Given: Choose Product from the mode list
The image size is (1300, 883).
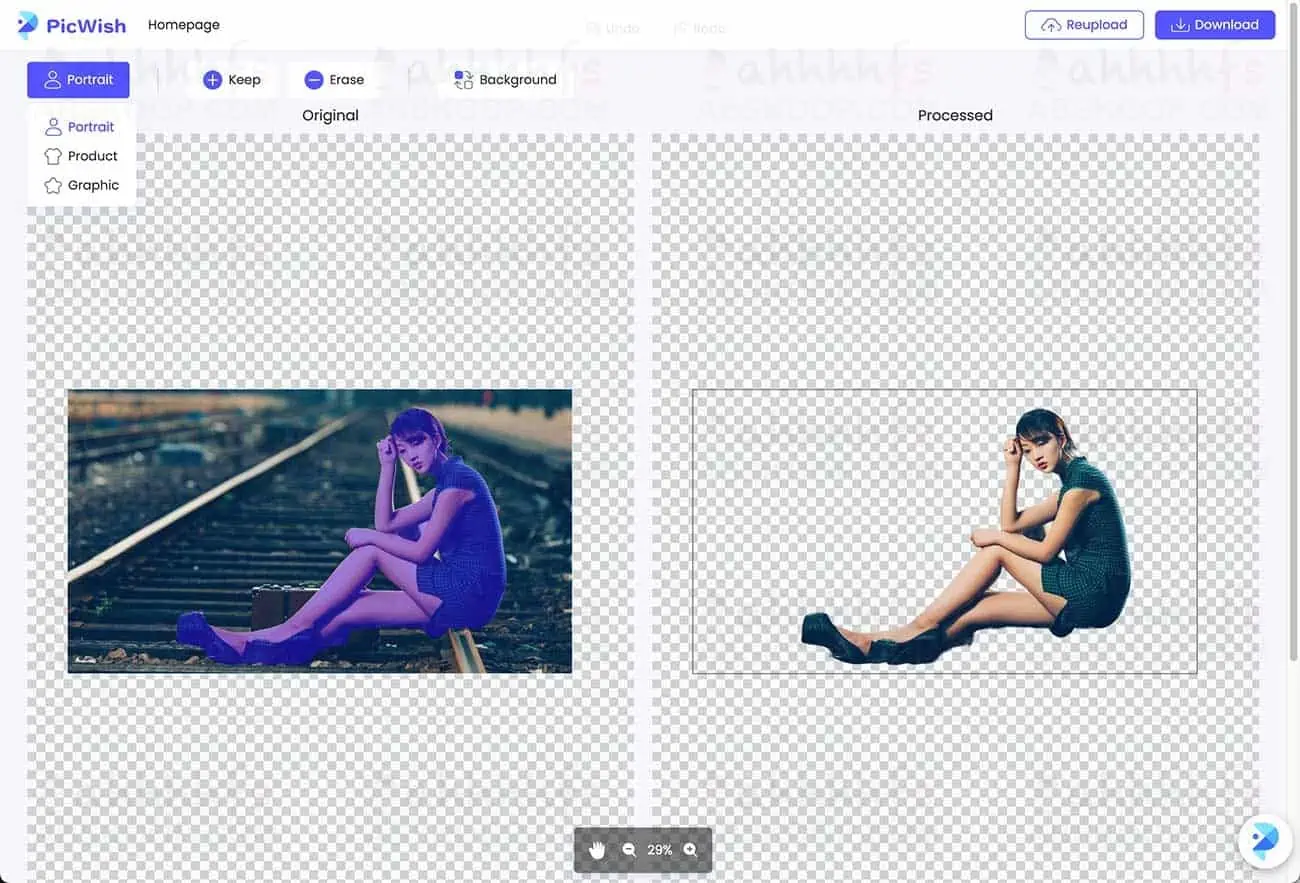Looking at the screenshot, I should [x=81, y=156].
